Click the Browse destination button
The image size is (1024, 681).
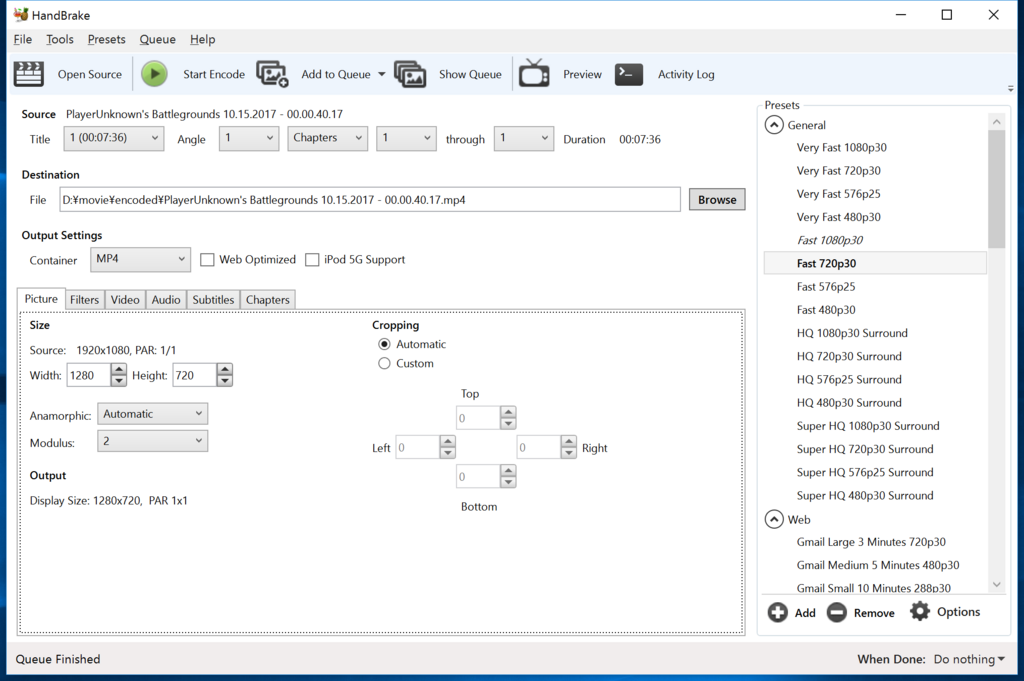click(x=717, y=200)
